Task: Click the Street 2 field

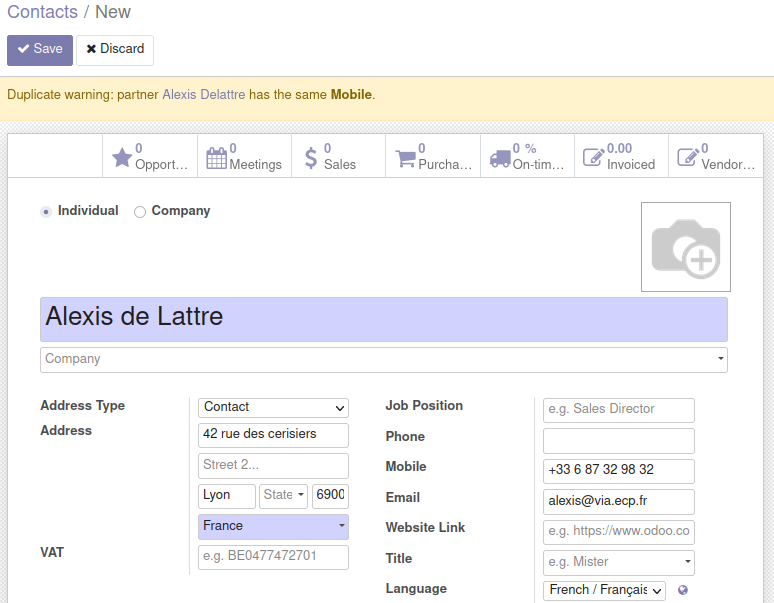Action: coord(273,466)
